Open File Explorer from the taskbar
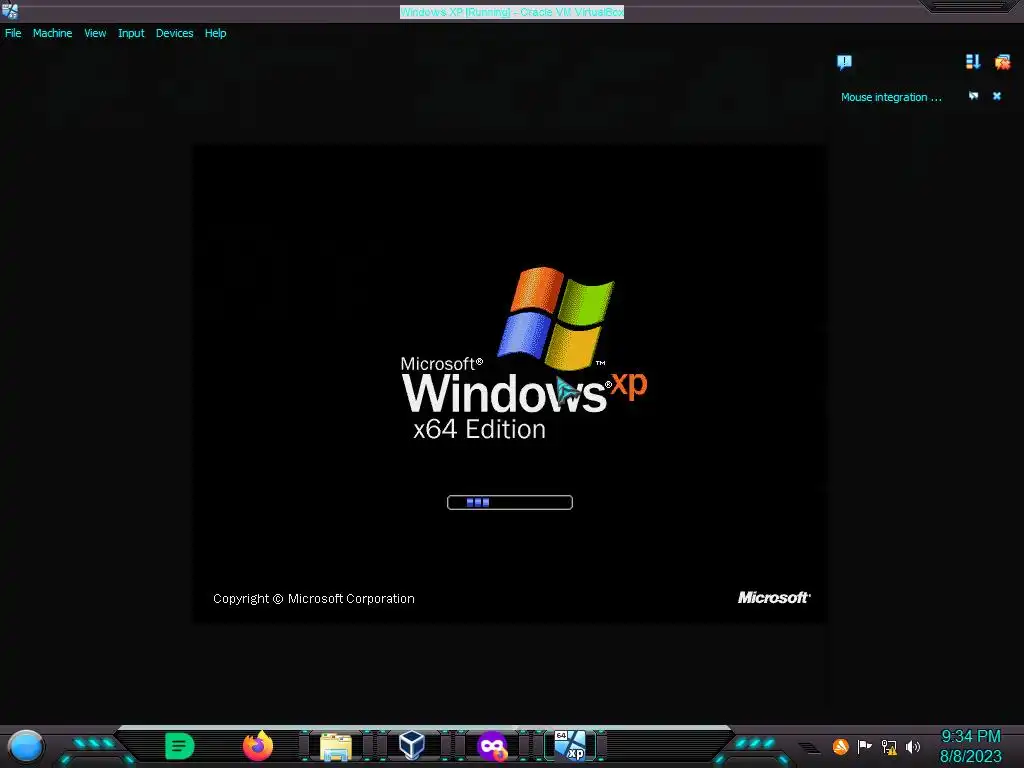The image size is (1024, 768). [336, 746]
